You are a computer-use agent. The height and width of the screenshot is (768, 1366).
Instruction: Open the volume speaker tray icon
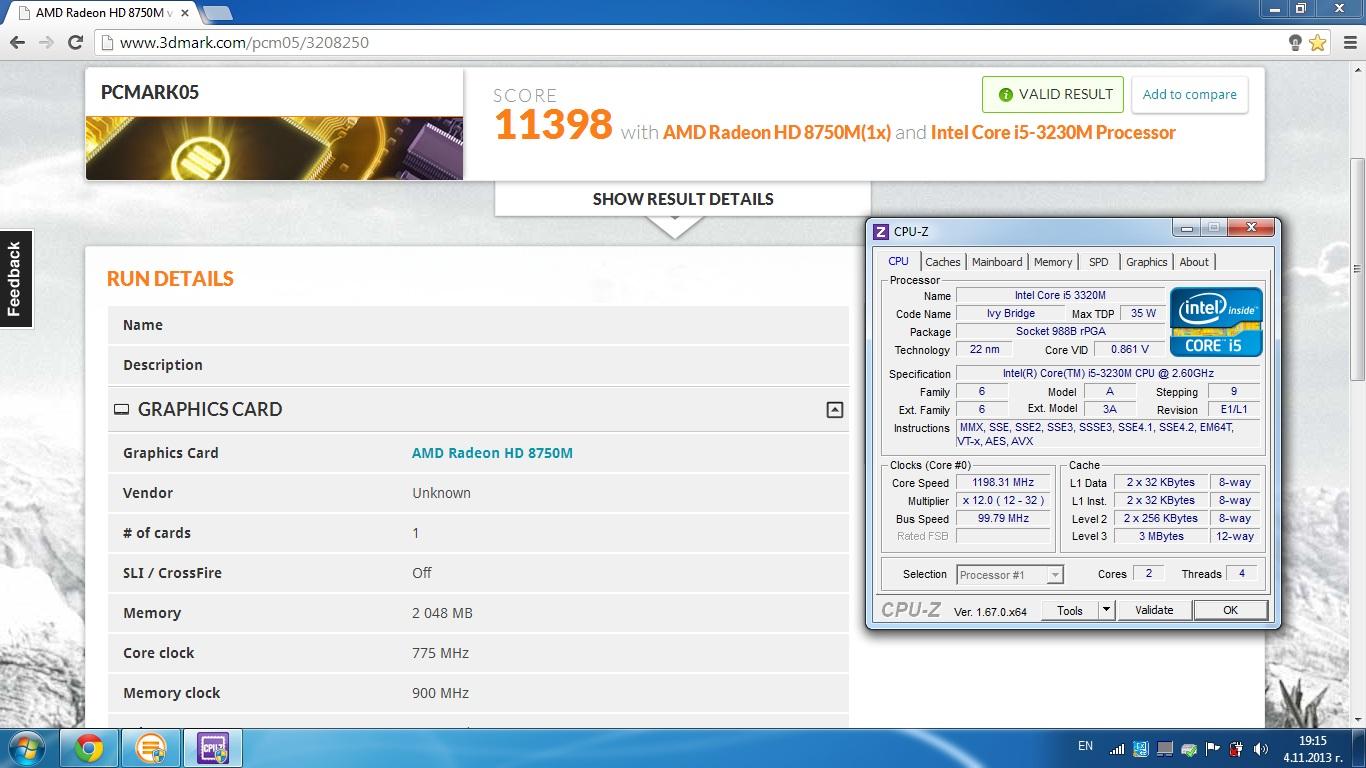point(1261,748)
